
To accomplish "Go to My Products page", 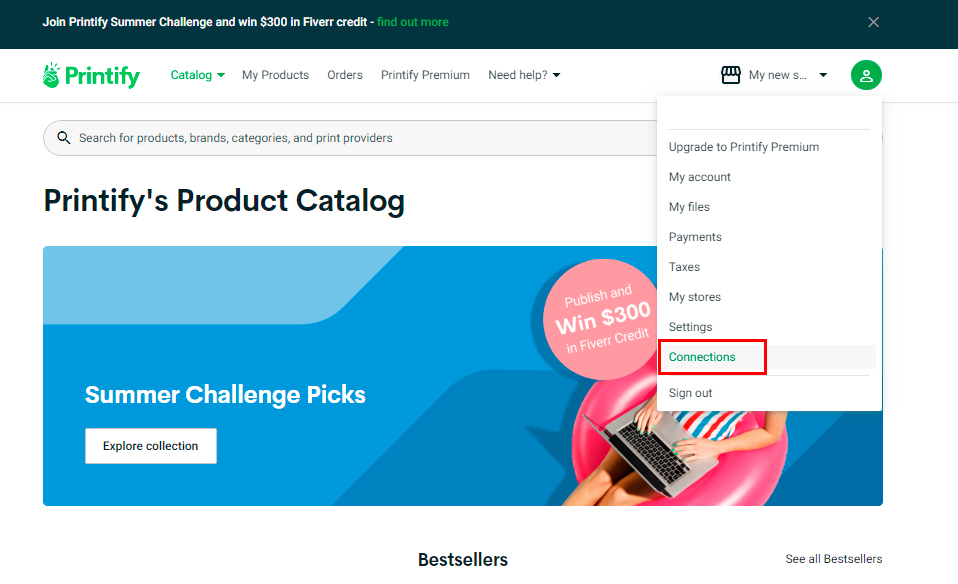I will [275, 75].
